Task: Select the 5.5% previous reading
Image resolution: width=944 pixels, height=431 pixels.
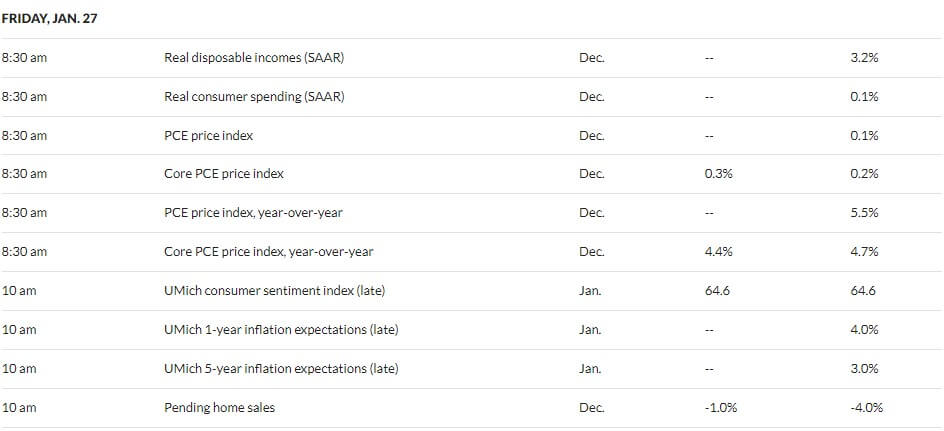Action: coord(864,212)
